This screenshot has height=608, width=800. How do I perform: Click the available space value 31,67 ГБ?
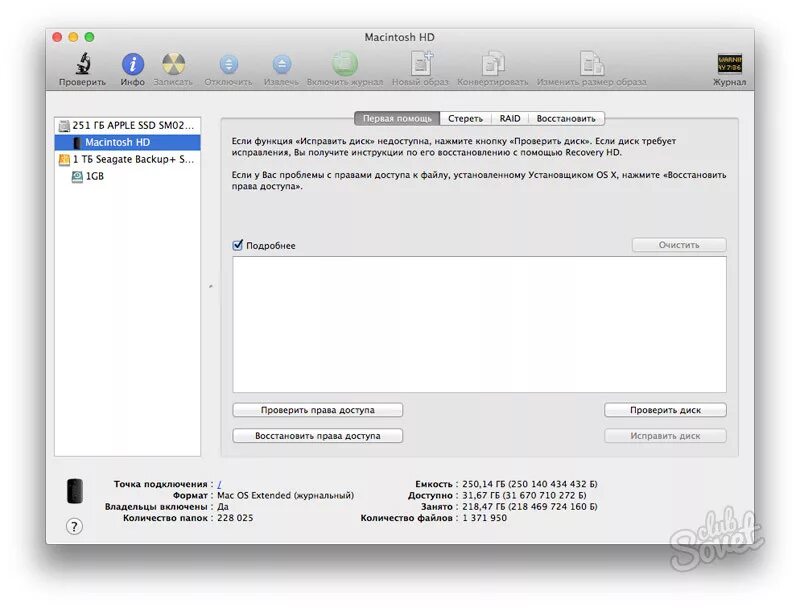tap(524, 495)
